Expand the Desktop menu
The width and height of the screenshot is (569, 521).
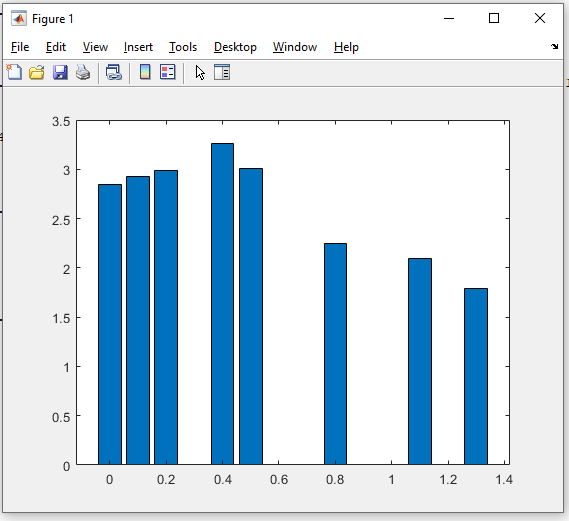235,47
